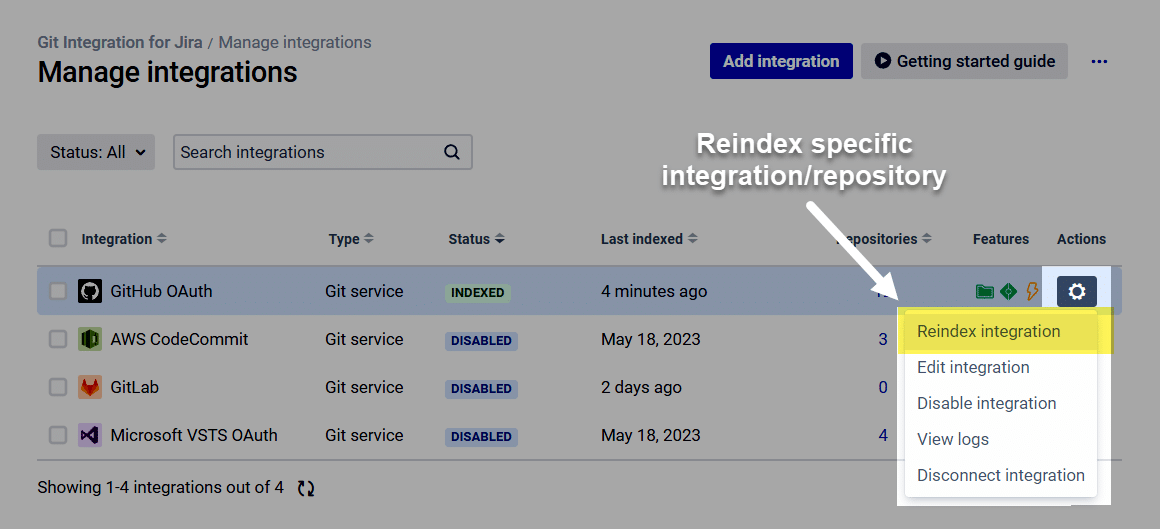Screen dimensions: 1160x529
Task: Click the orange lightning bolt feature icon
Action: [x=1031, y=292]
